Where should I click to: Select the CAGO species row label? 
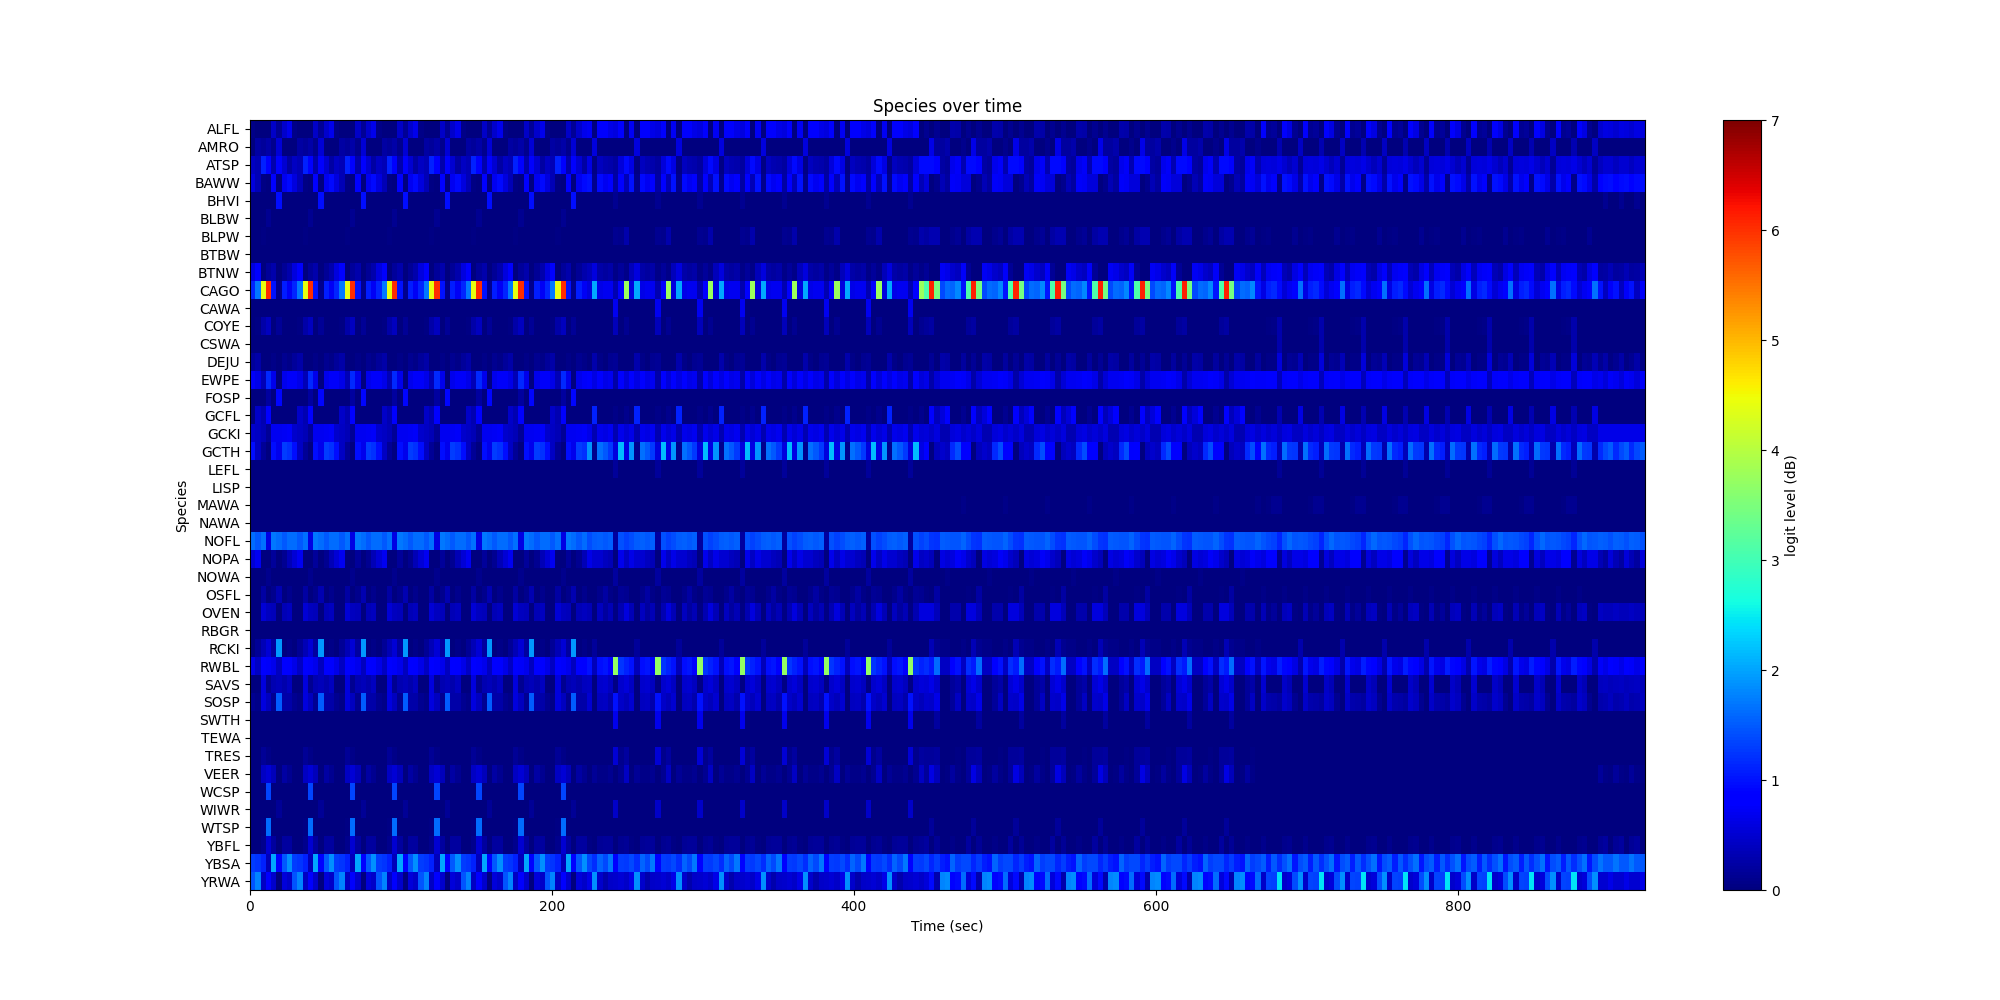tap(219, 291)
